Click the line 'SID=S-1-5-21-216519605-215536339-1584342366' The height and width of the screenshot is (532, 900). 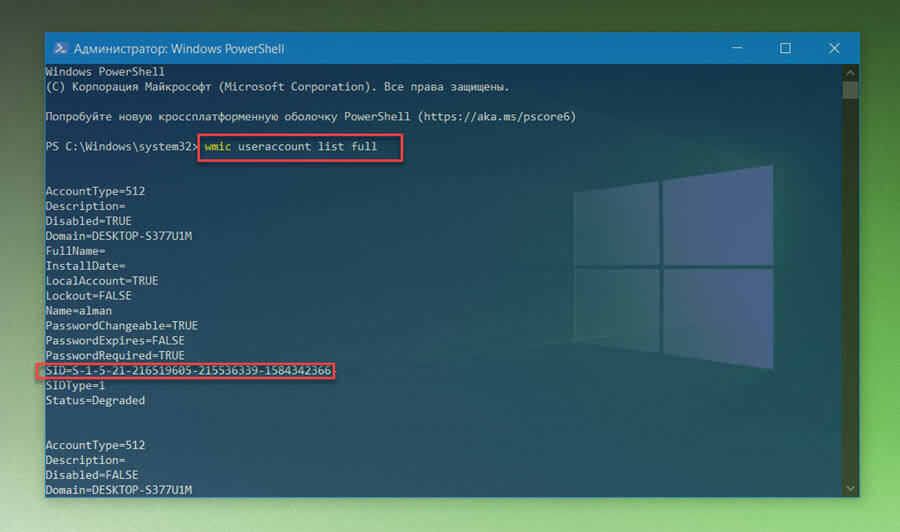[x=188, y=371]
